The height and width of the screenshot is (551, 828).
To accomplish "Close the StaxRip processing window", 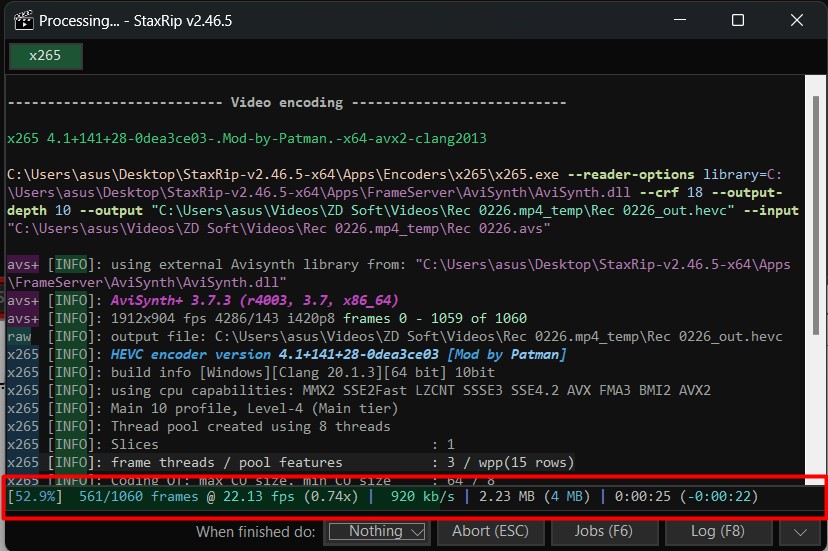I will point(796,20).
